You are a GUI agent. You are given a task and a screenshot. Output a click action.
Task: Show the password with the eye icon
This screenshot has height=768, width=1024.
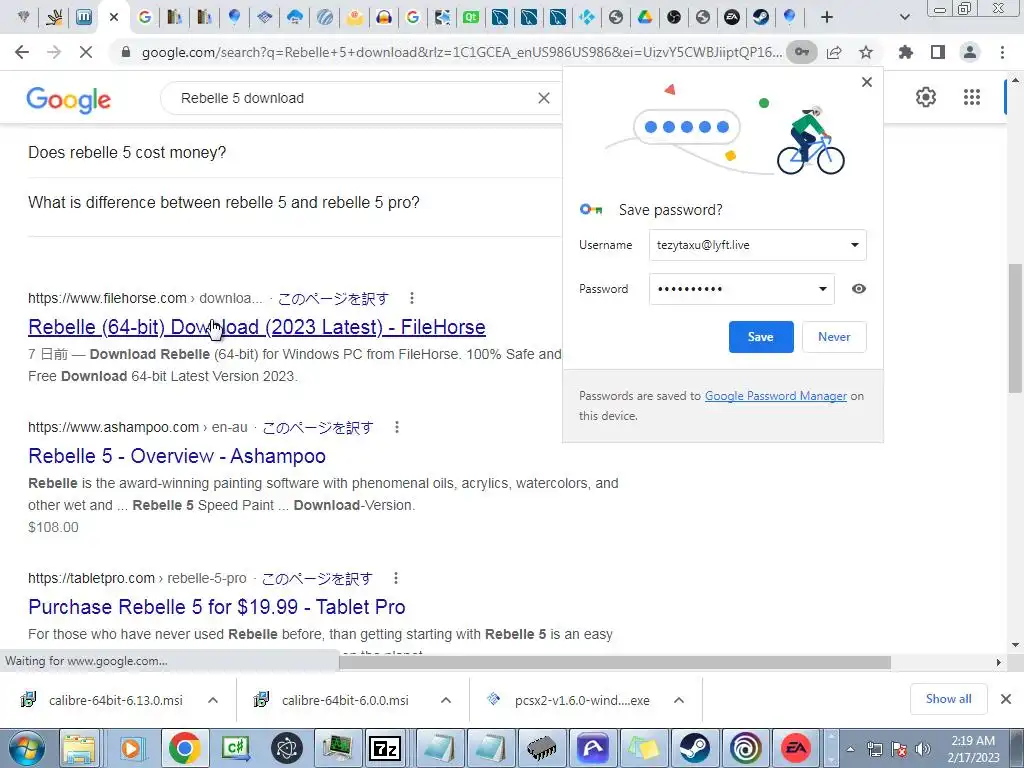click(x=859, y=289)
